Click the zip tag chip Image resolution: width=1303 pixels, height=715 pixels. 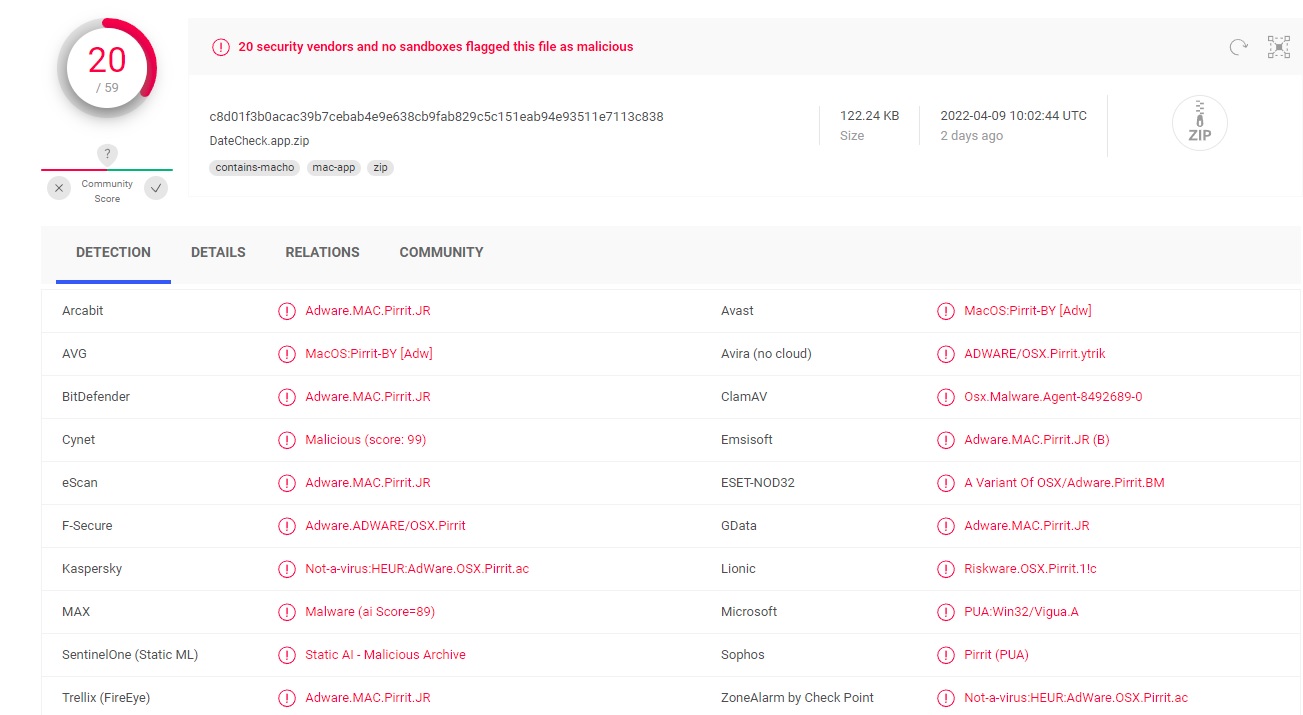(380, 168)
